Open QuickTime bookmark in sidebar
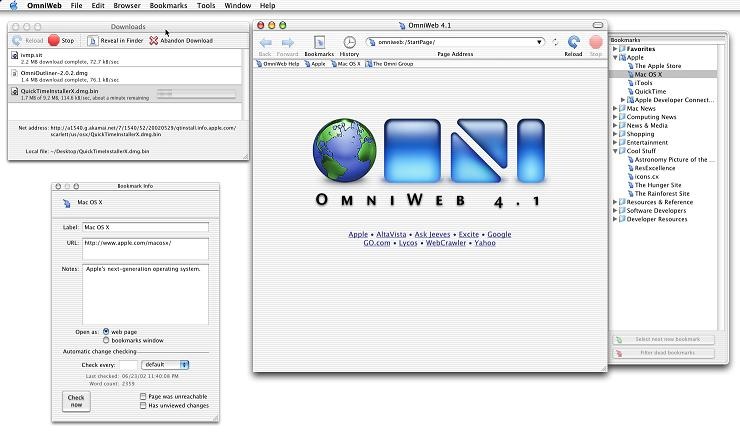Image resolution: width=740 pixels, height=445 pixels. (650, 92)
